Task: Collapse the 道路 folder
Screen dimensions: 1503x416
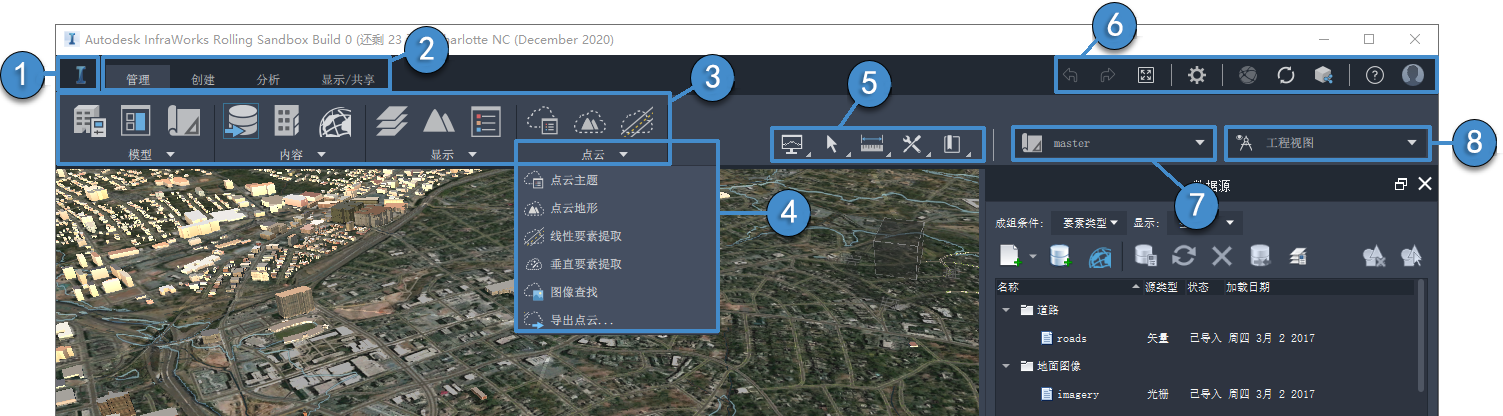Action: (1006, 310)
